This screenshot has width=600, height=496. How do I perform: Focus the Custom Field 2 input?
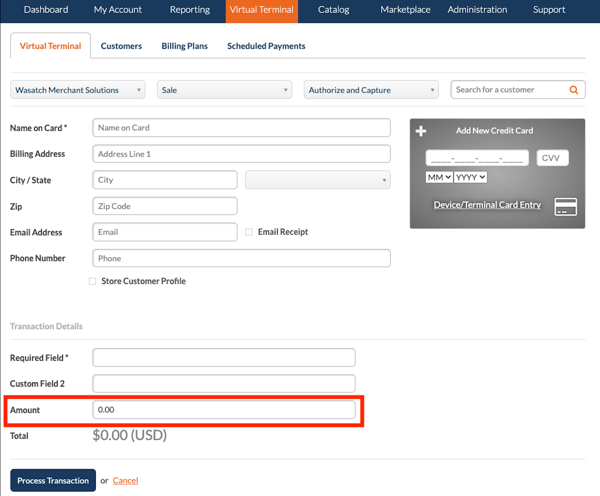click(x=224, y=383)
